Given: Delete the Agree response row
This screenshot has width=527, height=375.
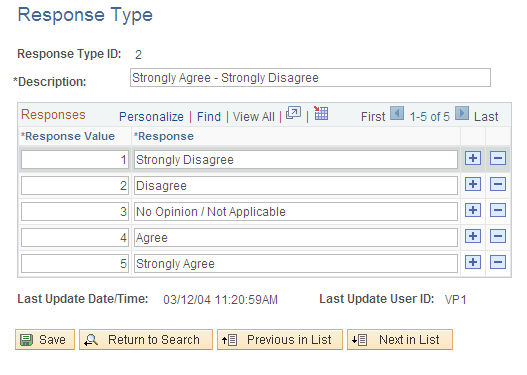Looking at the screenshot, I should 498,236.
